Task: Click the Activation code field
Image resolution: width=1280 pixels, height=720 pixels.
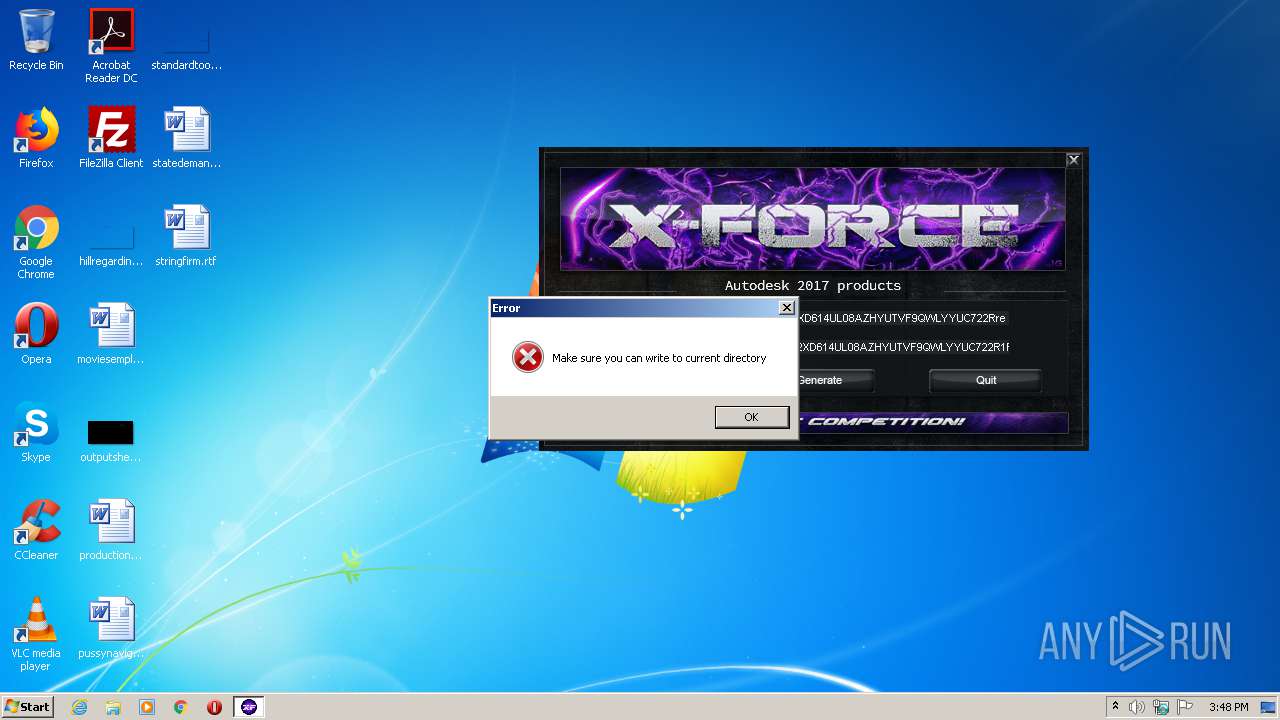Action: point(903,347)
